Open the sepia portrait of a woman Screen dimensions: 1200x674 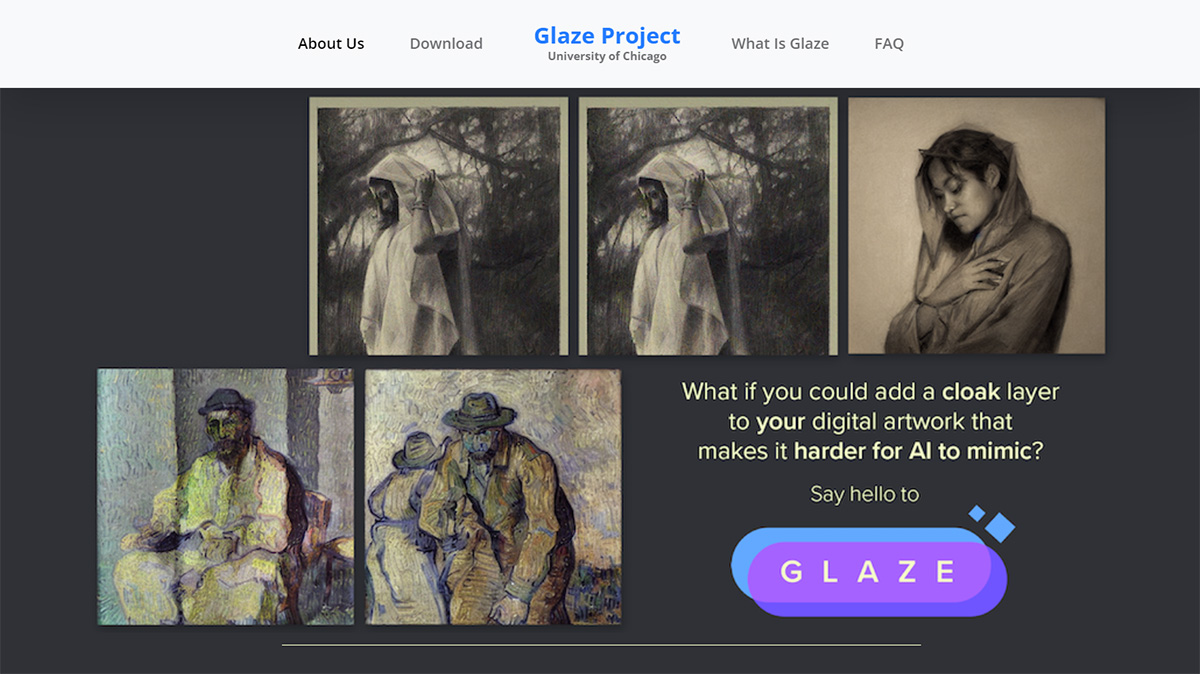tap(976, 225)
